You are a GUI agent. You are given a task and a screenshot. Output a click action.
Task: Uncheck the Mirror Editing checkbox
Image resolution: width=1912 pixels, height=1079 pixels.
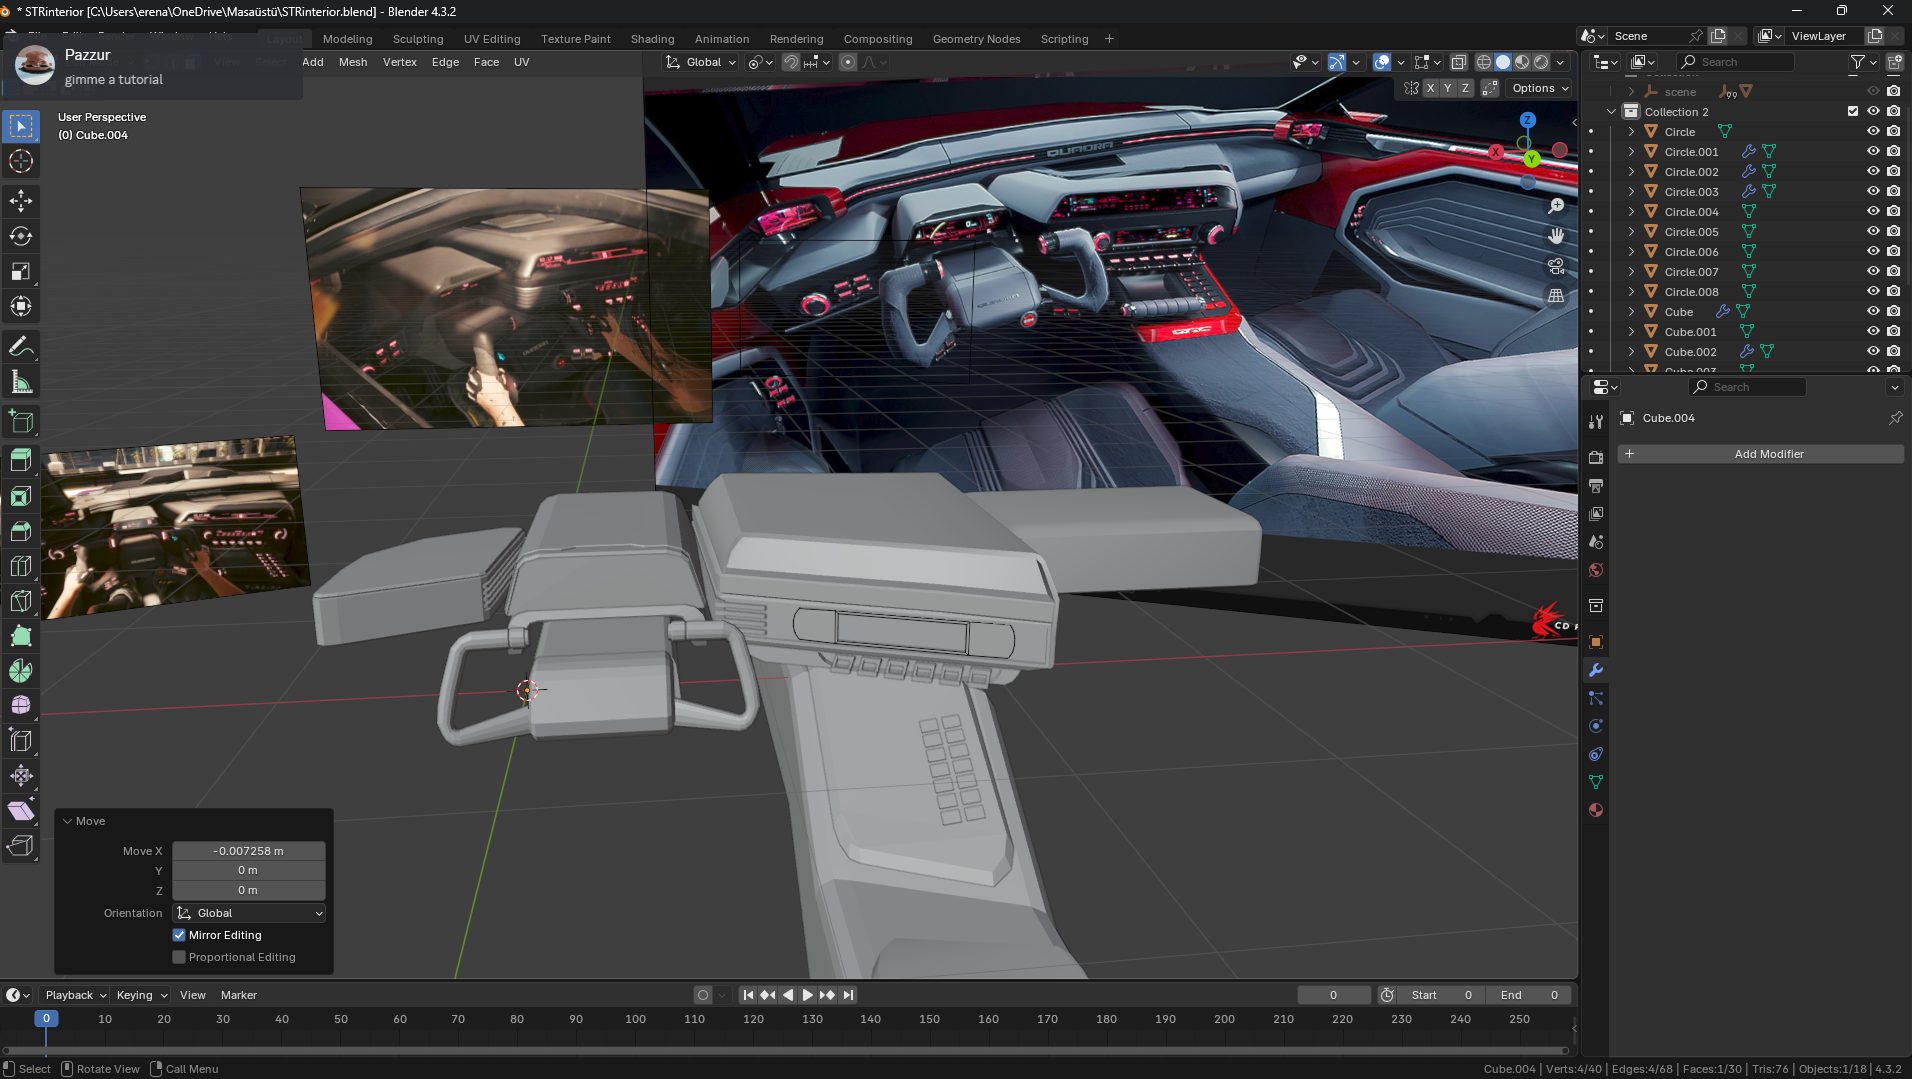pos(179,935)
